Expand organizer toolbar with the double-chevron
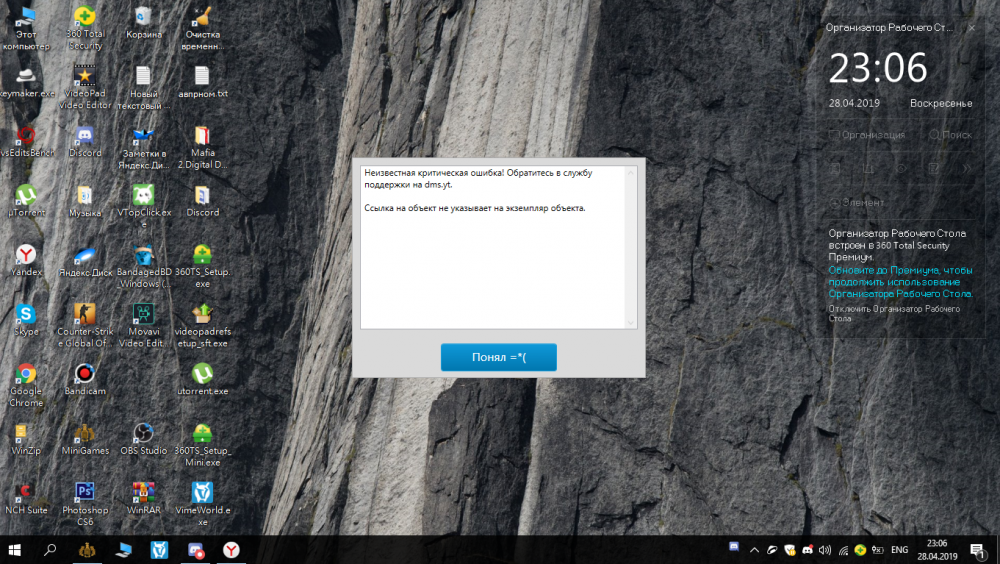 click(966, 168)
